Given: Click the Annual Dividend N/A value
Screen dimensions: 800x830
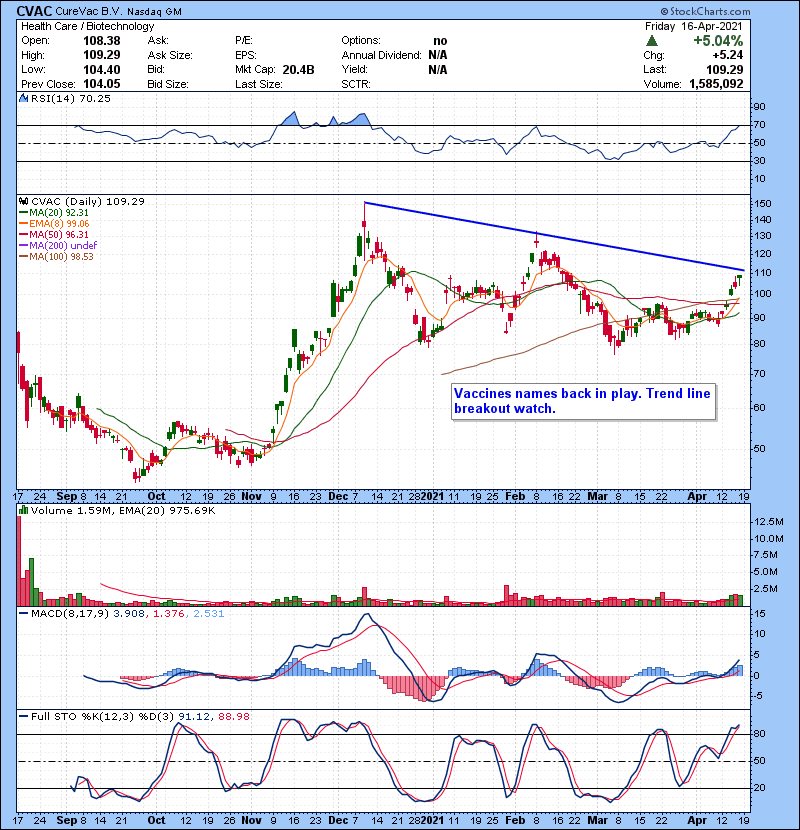Looking at the screenshot, I should 438,55.
